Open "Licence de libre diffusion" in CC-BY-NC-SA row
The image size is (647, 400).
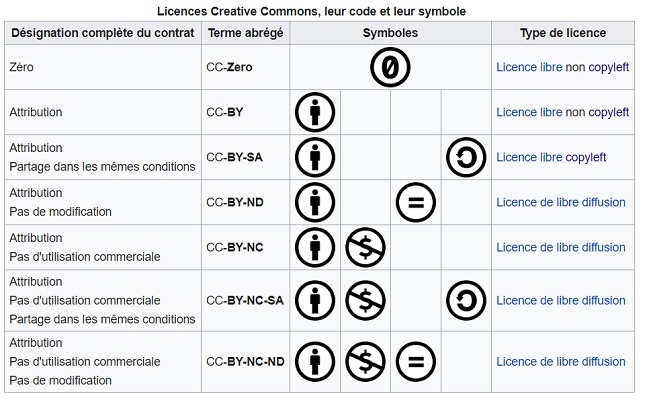point(560,300)
